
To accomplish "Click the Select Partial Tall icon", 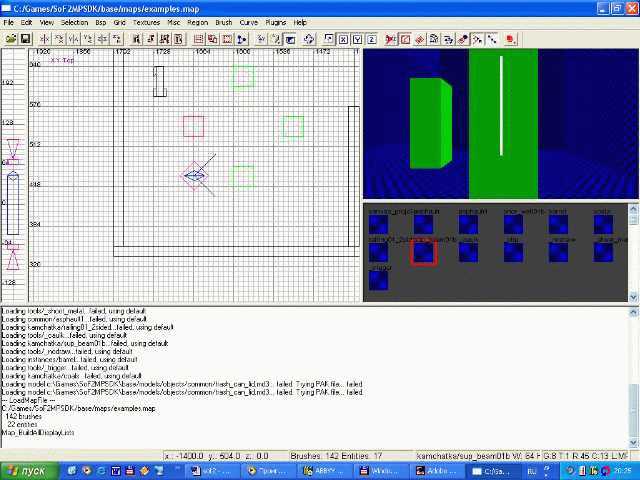I will point(164,39).
